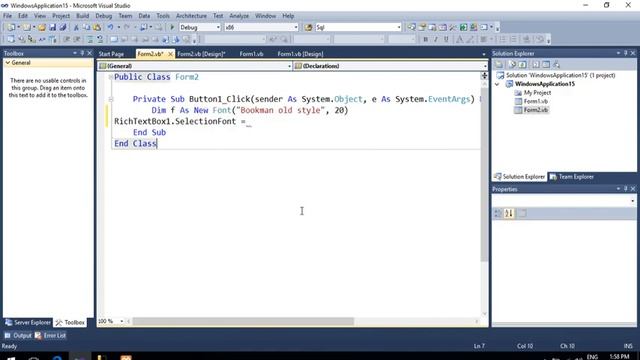
Task: Click Categorized icon in Properties panel
Action: point(498,213)
